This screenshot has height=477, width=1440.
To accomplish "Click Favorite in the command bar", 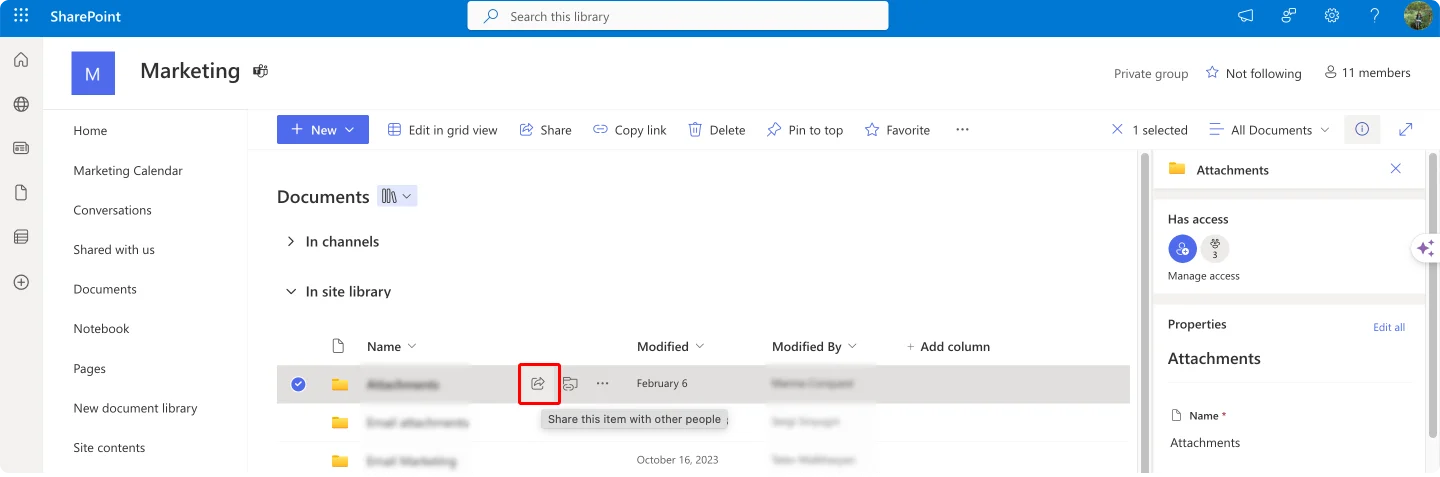I will (897, 130).
